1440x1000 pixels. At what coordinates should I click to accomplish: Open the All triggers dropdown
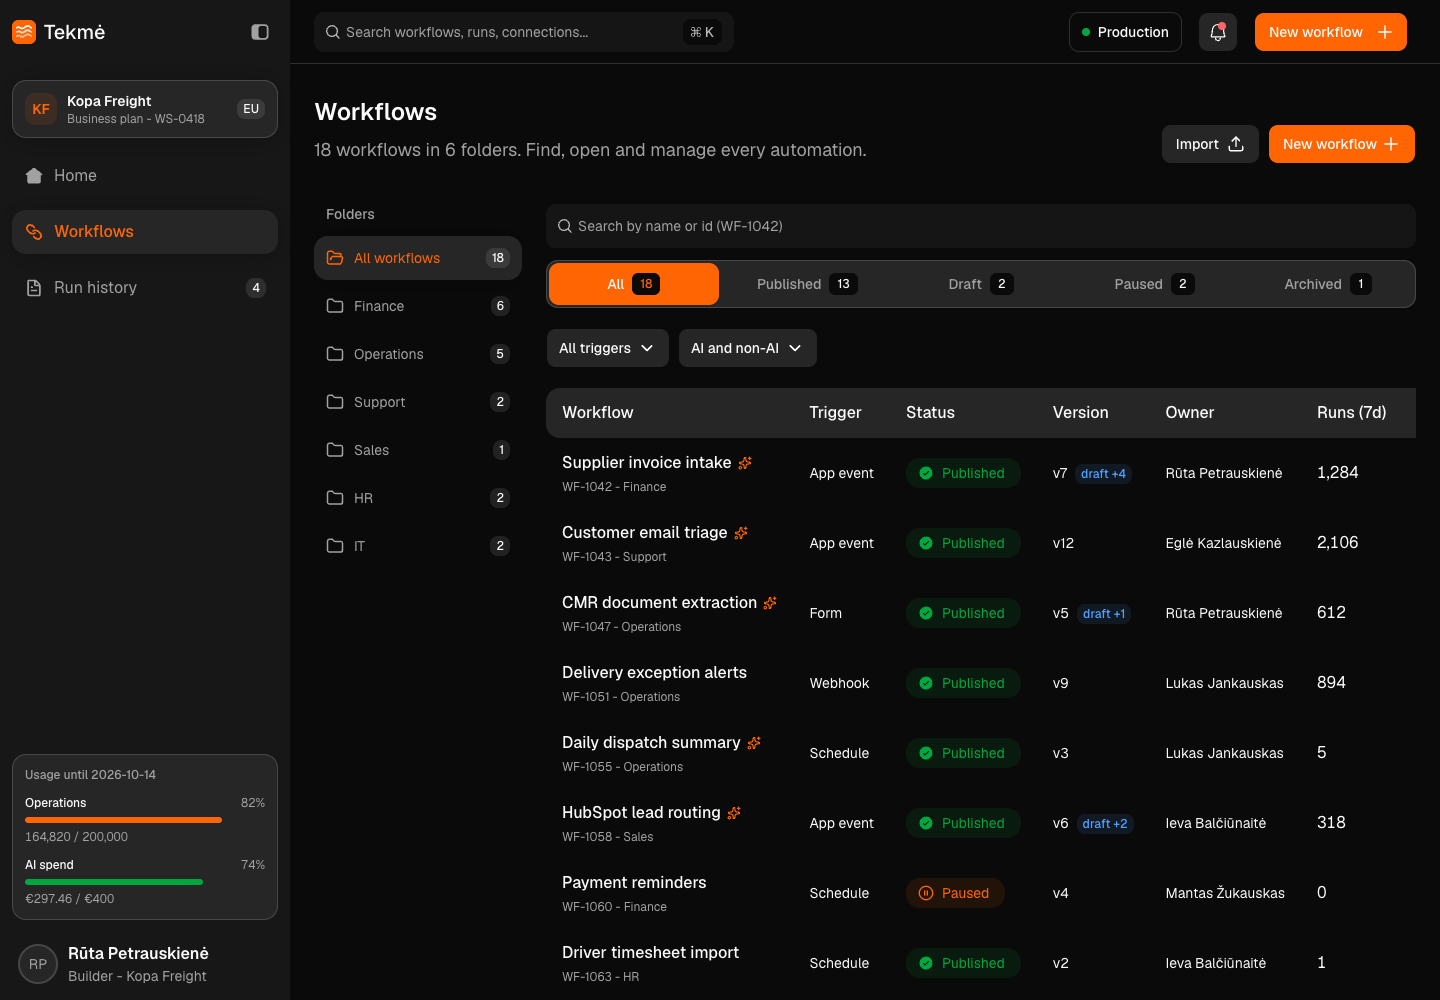(608, 348)
